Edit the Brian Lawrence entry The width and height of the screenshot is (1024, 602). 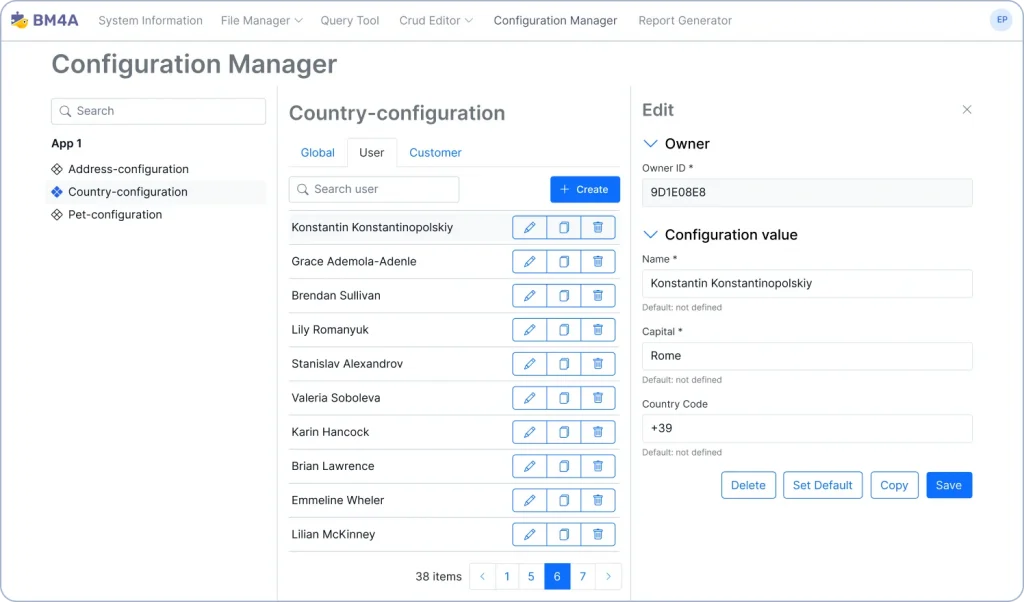coord(529,466)
